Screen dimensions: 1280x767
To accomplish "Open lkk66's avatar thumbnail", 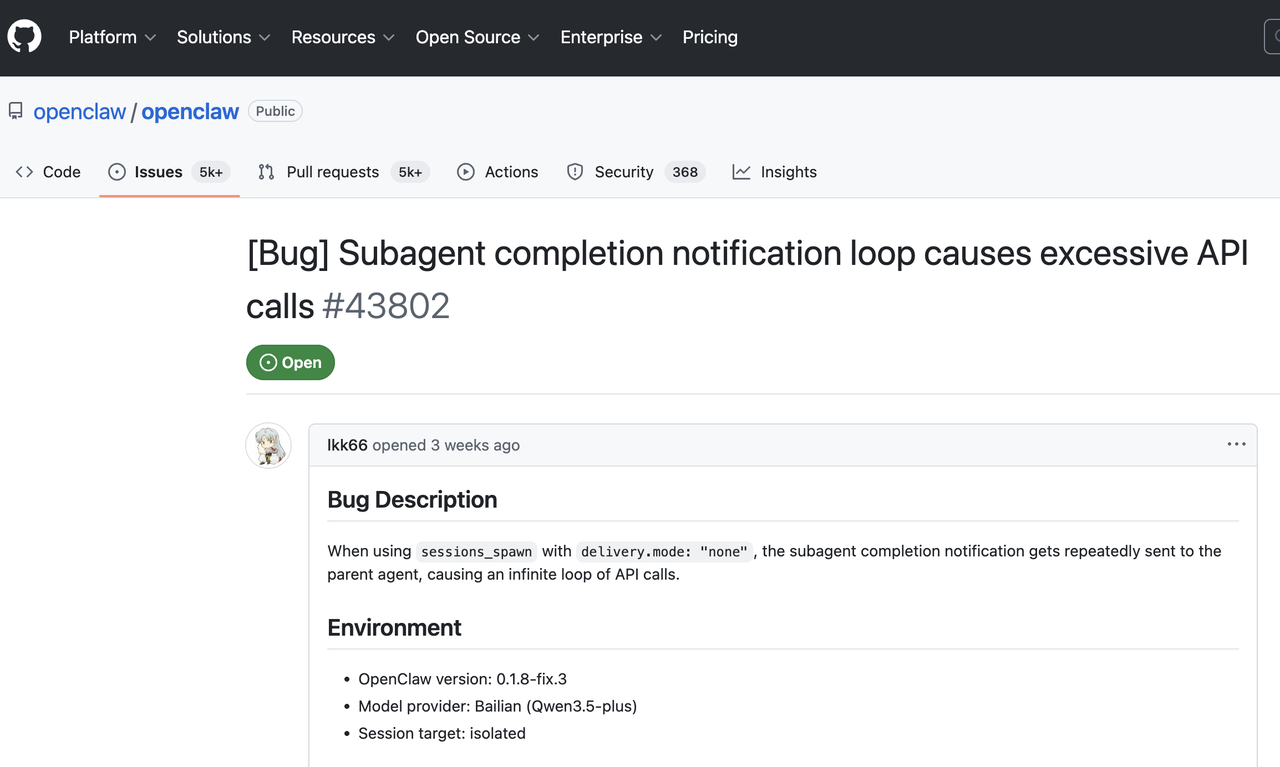I will point(268,446).
